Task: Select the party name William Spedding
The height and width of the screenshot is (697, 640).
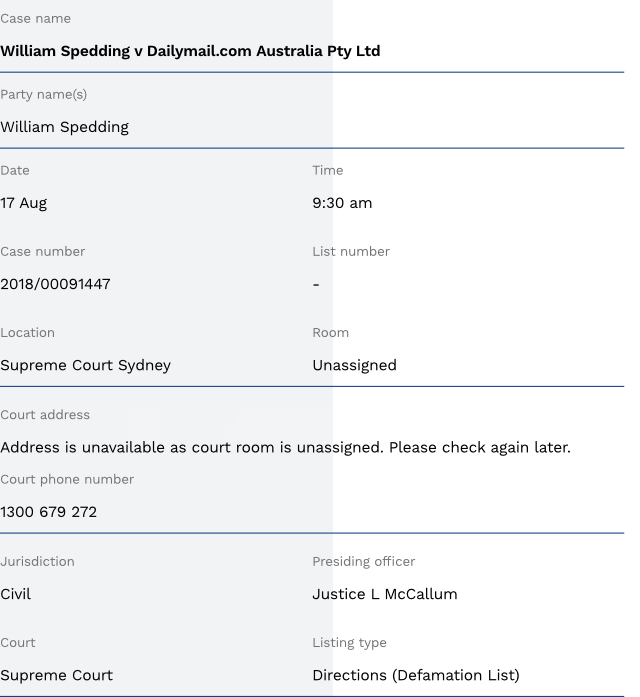Action: [64, 127]
